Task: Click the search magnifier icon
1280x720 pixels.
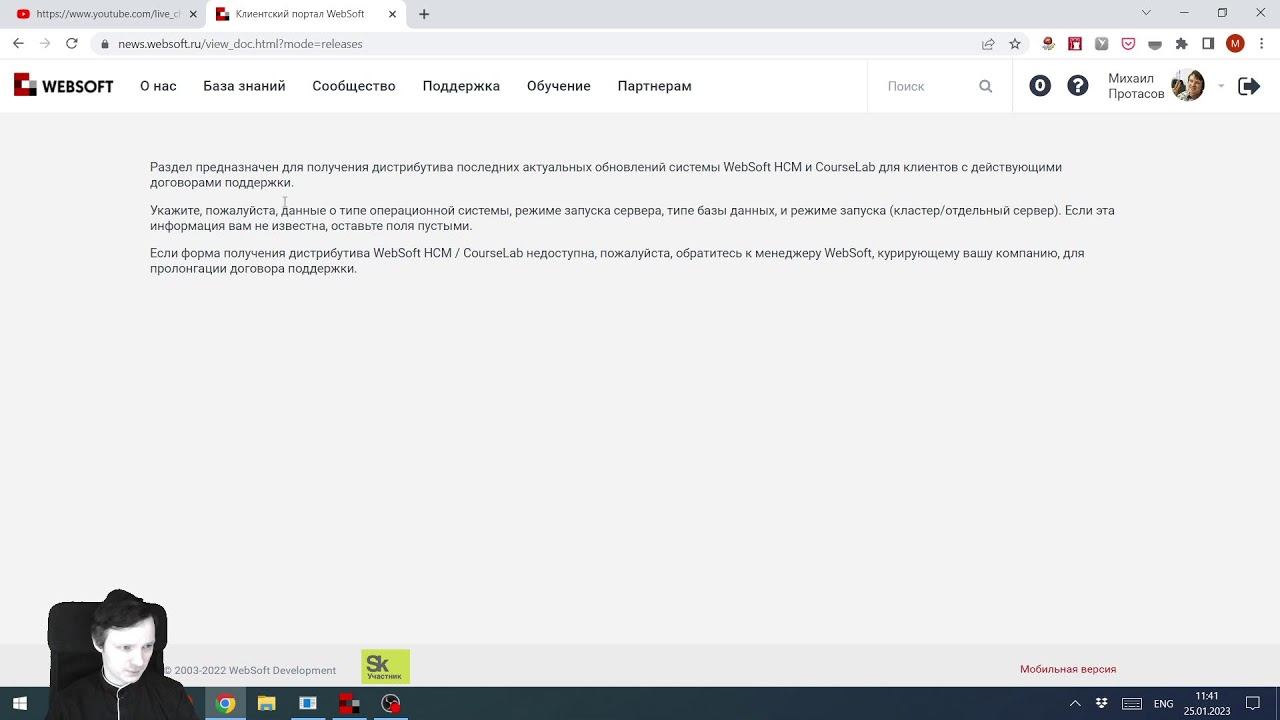Action: 986,86
